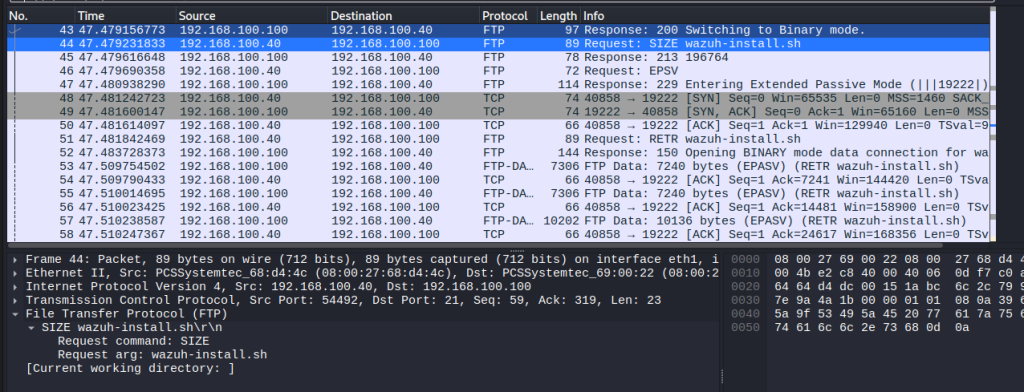Select packet 52 Opening BINARY mode response
The image size is (1024, 392).
coord(498,152)
